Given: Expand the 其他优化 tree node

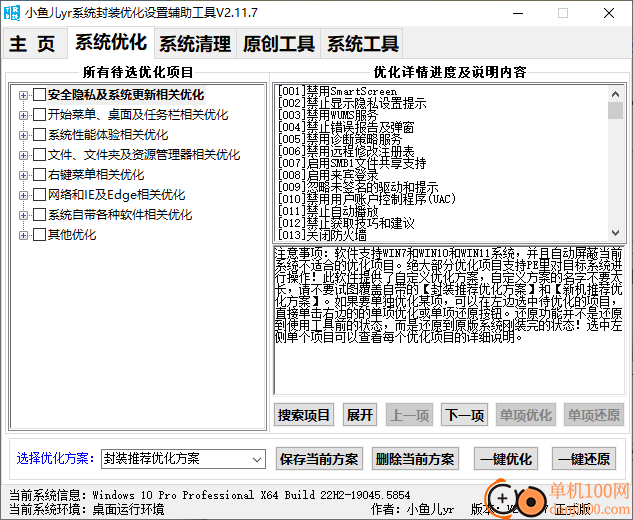Looking at the screenshot, I should click(23, 235).
